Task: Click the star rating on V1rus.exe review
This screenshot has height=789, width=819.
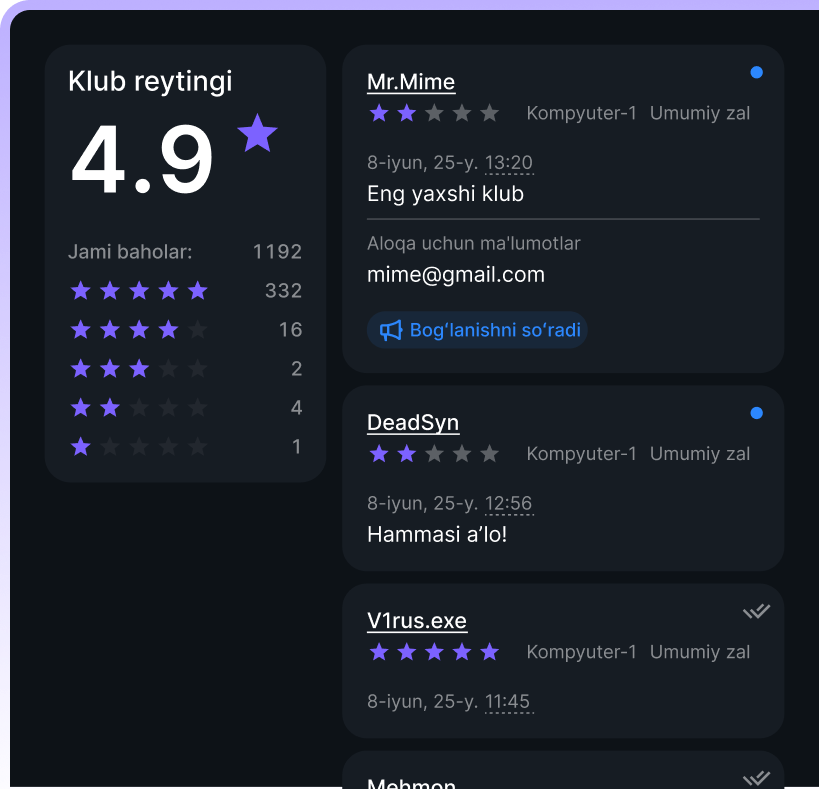Action: point(434,652)
